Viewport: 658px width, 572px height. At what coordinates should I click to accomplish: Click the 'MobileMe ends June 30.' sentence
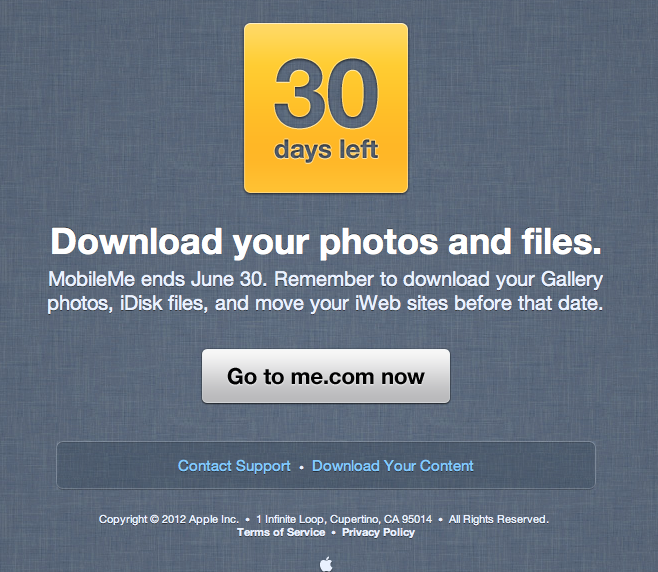[158, 279]
